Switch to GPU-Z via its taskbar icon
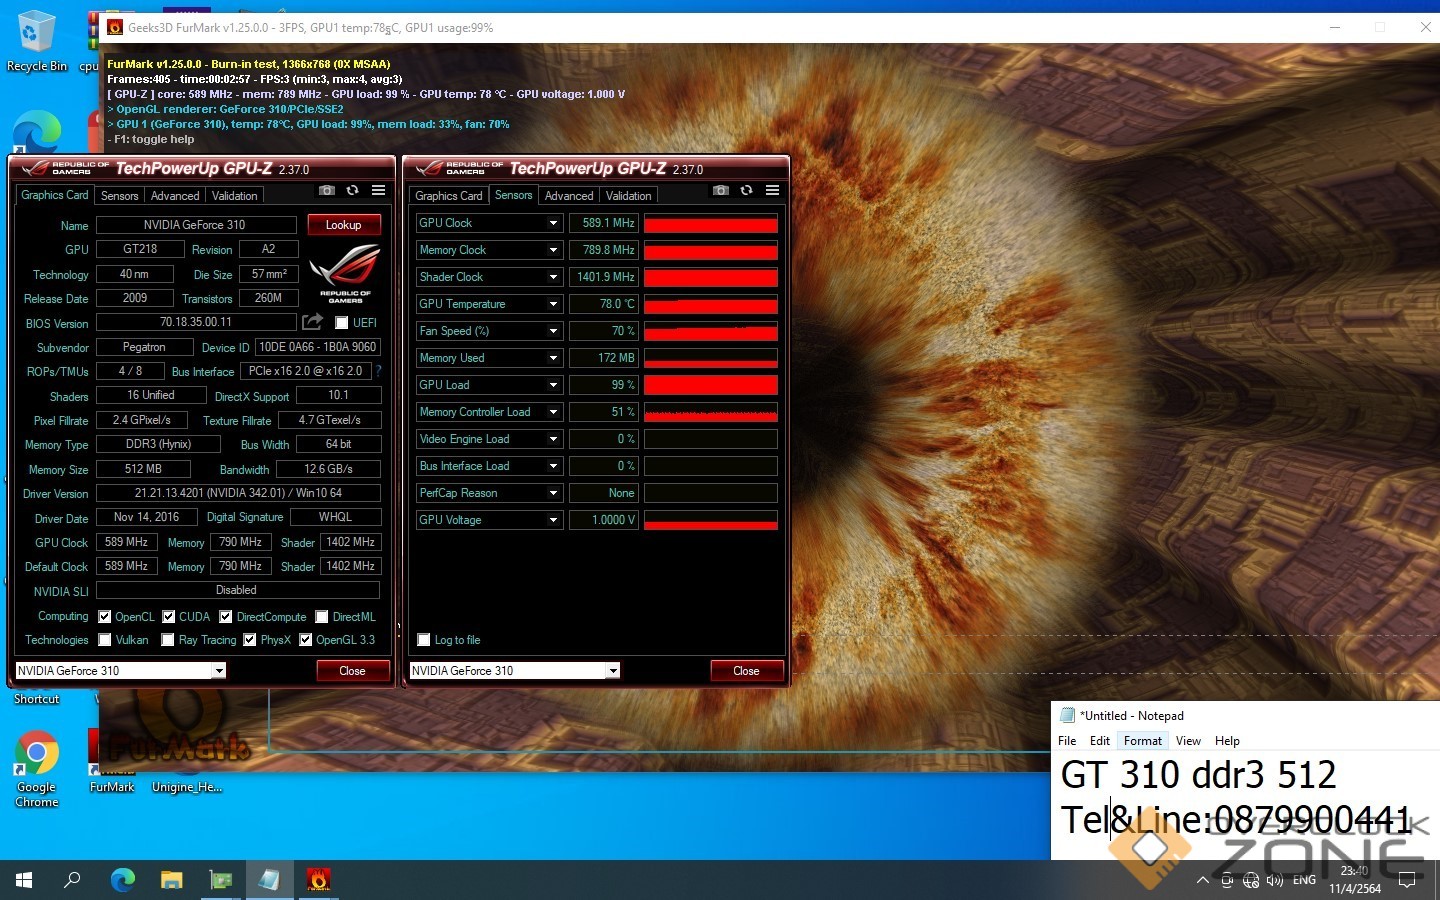Viewport: 1440px width, 900px height. (x=220, y=880)
